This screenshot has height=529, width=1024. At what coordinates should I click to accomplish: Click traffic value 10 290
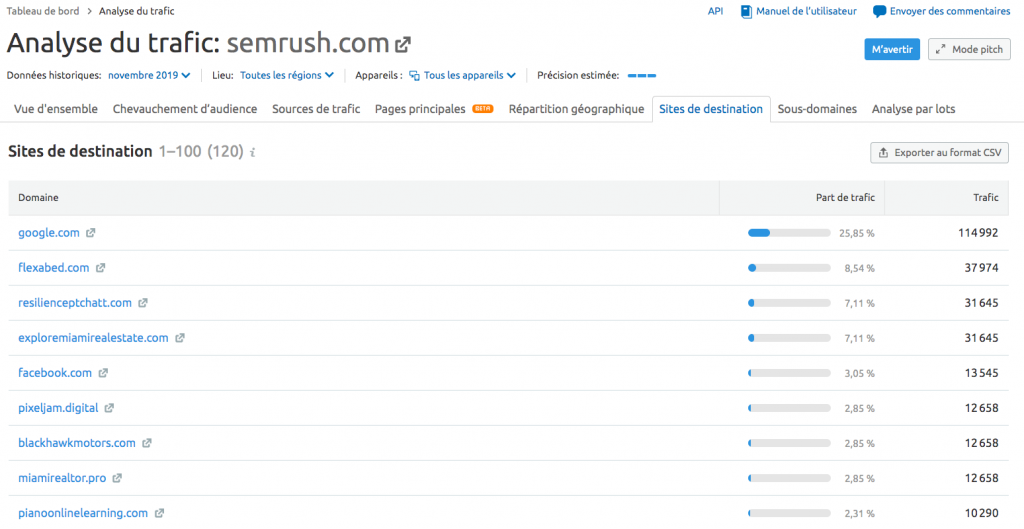pos(982,513)
